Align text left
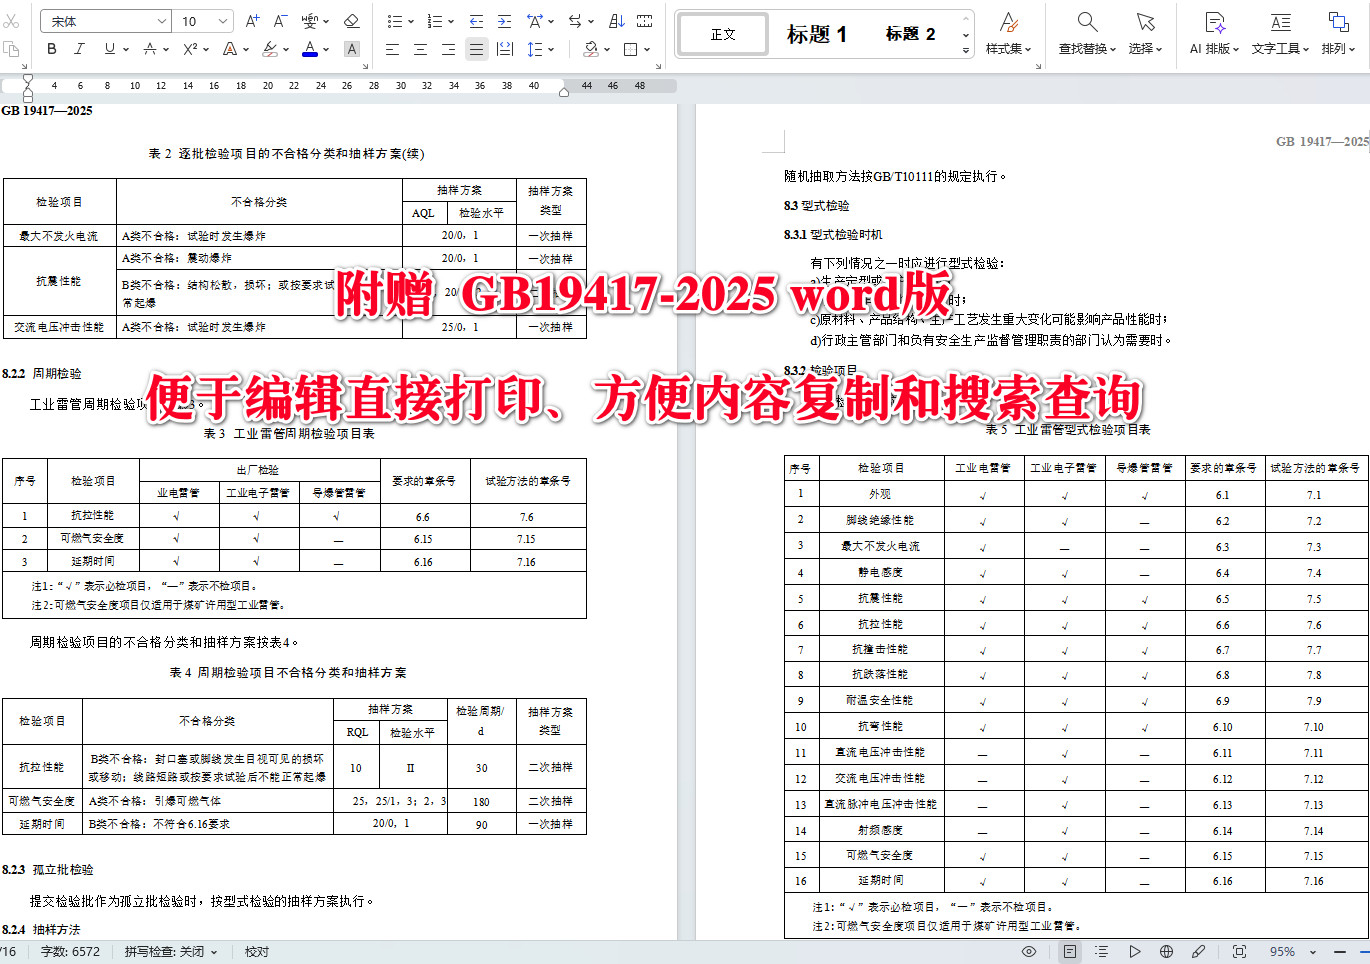 [392, 49]
